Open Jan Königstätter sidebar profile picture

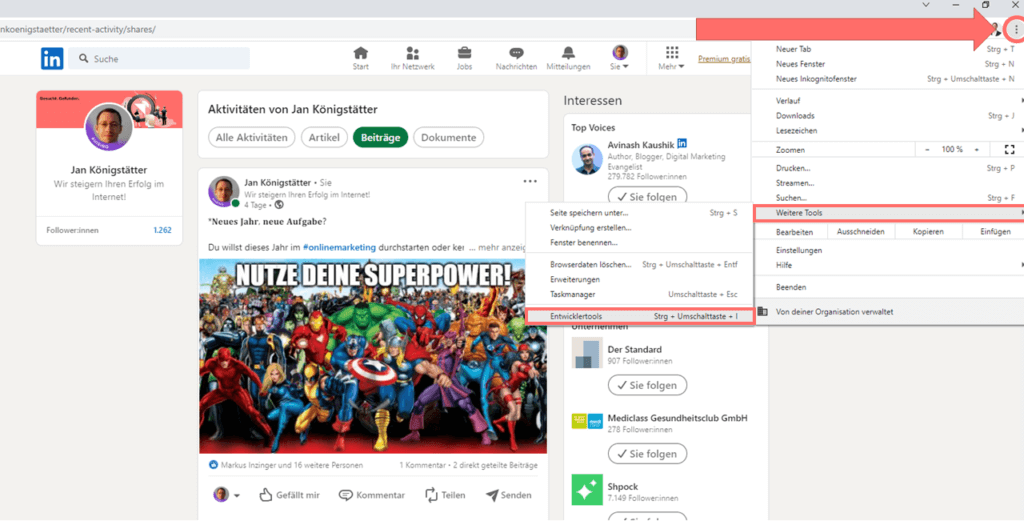click(x=109, y=127)
